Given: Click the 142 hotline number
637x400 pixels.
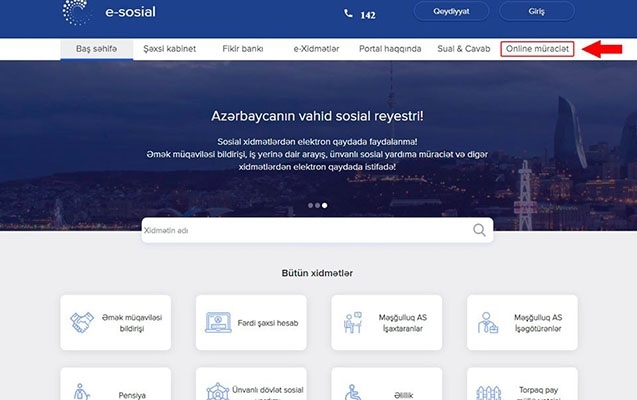Looking at the screenshot, I should coord(368,15).
